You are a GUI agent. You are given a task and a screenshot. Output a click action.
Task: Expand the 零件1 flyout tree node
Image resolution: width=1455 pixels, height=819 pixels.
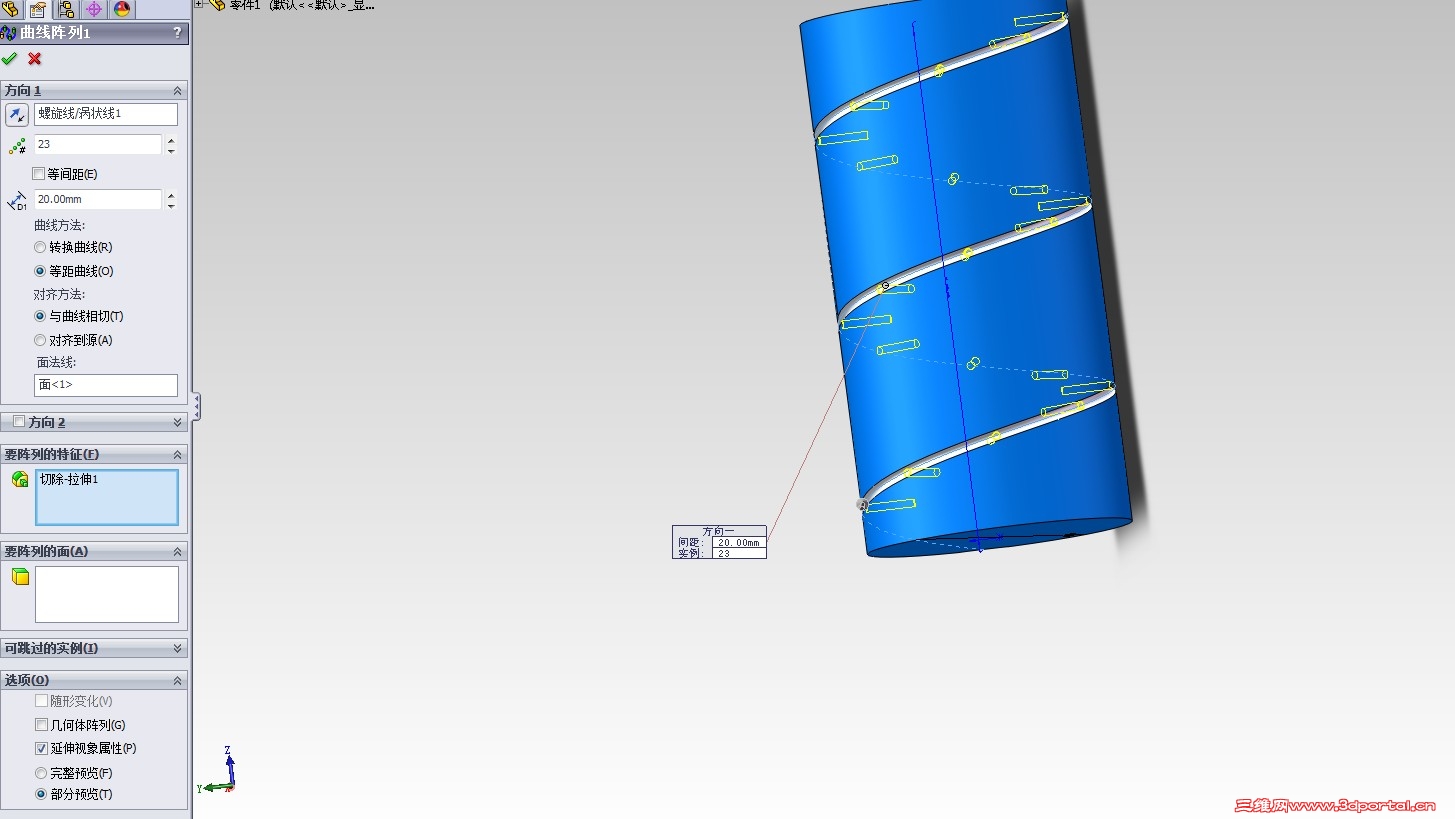tap(199, 4)
